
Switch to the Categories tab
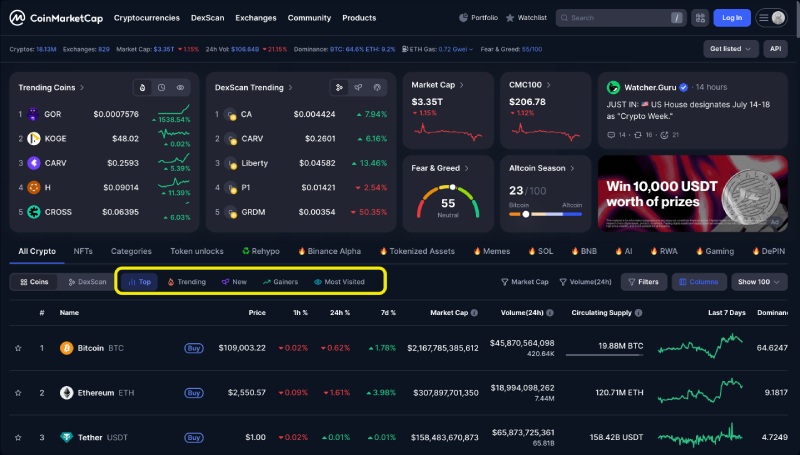coord(131,251)
